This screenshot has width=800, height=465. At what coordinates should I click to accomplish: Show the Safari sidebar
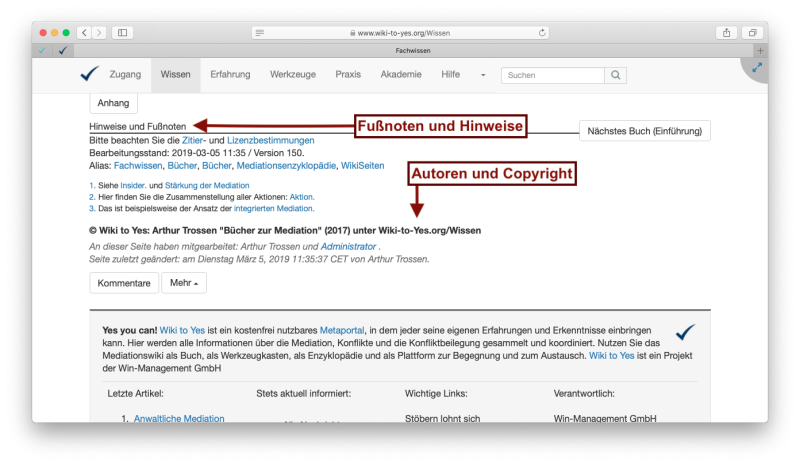123,32
